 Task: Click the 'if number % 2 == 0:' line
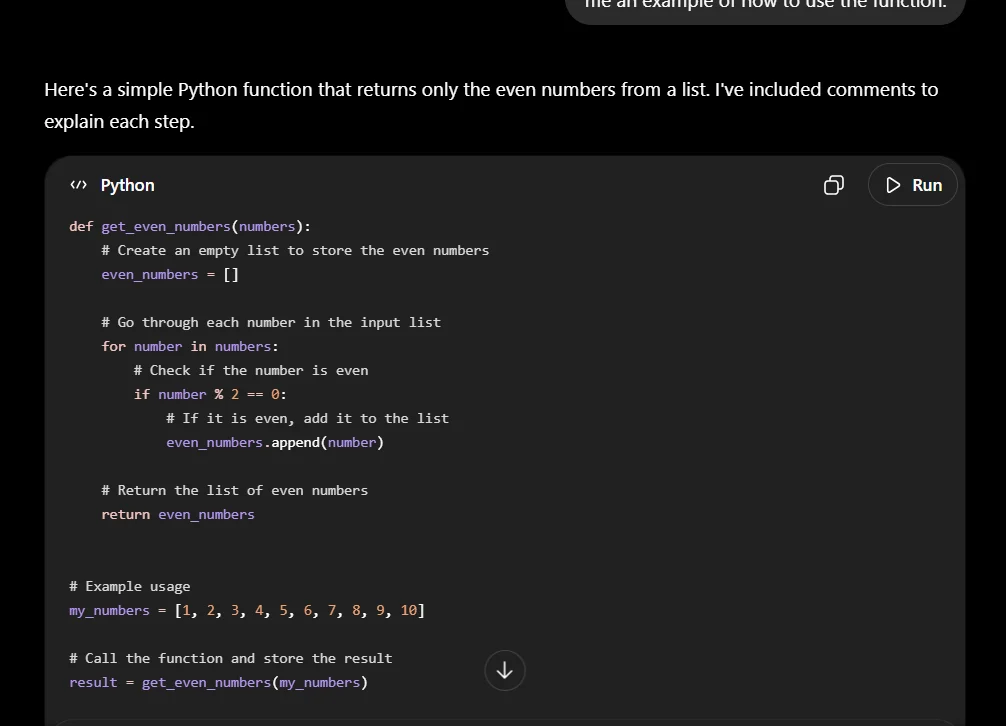[x=210, y=394]
